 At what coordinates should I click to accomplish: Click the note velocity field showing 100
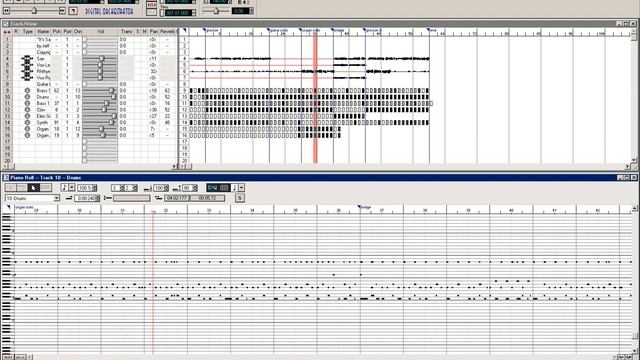click(x=160, y=188)
